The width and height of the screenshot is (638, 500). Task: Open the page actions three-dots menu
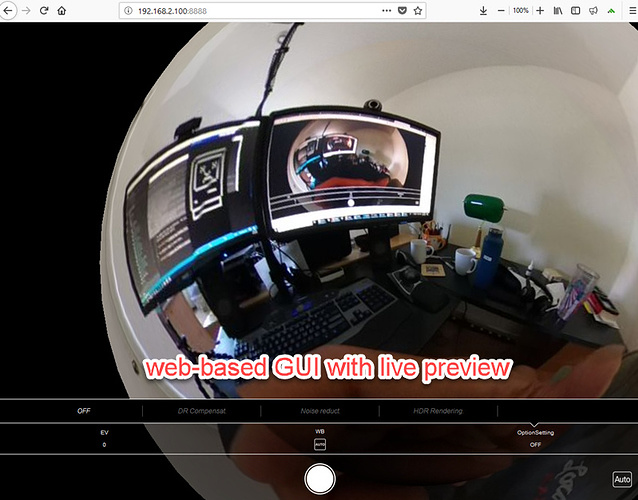[x=387, y=11]
